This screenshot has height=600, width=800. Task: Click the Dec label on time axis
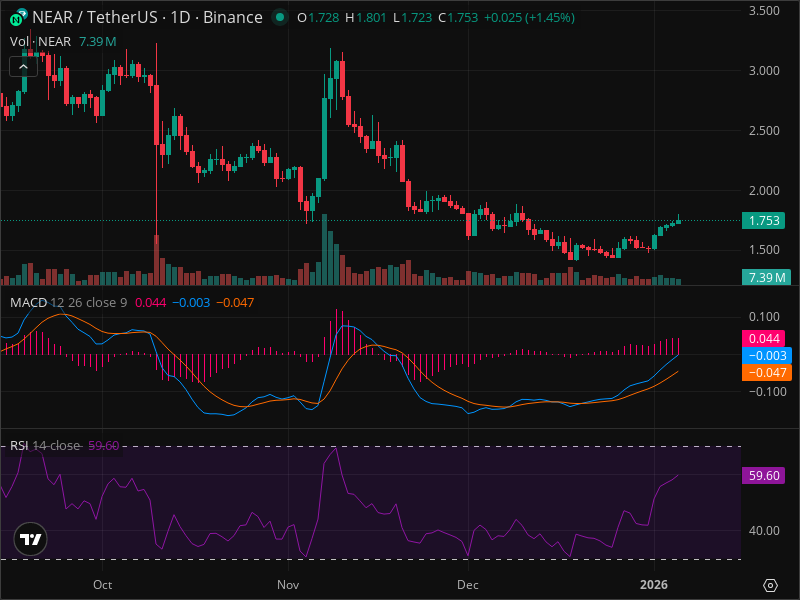point(468,585)
